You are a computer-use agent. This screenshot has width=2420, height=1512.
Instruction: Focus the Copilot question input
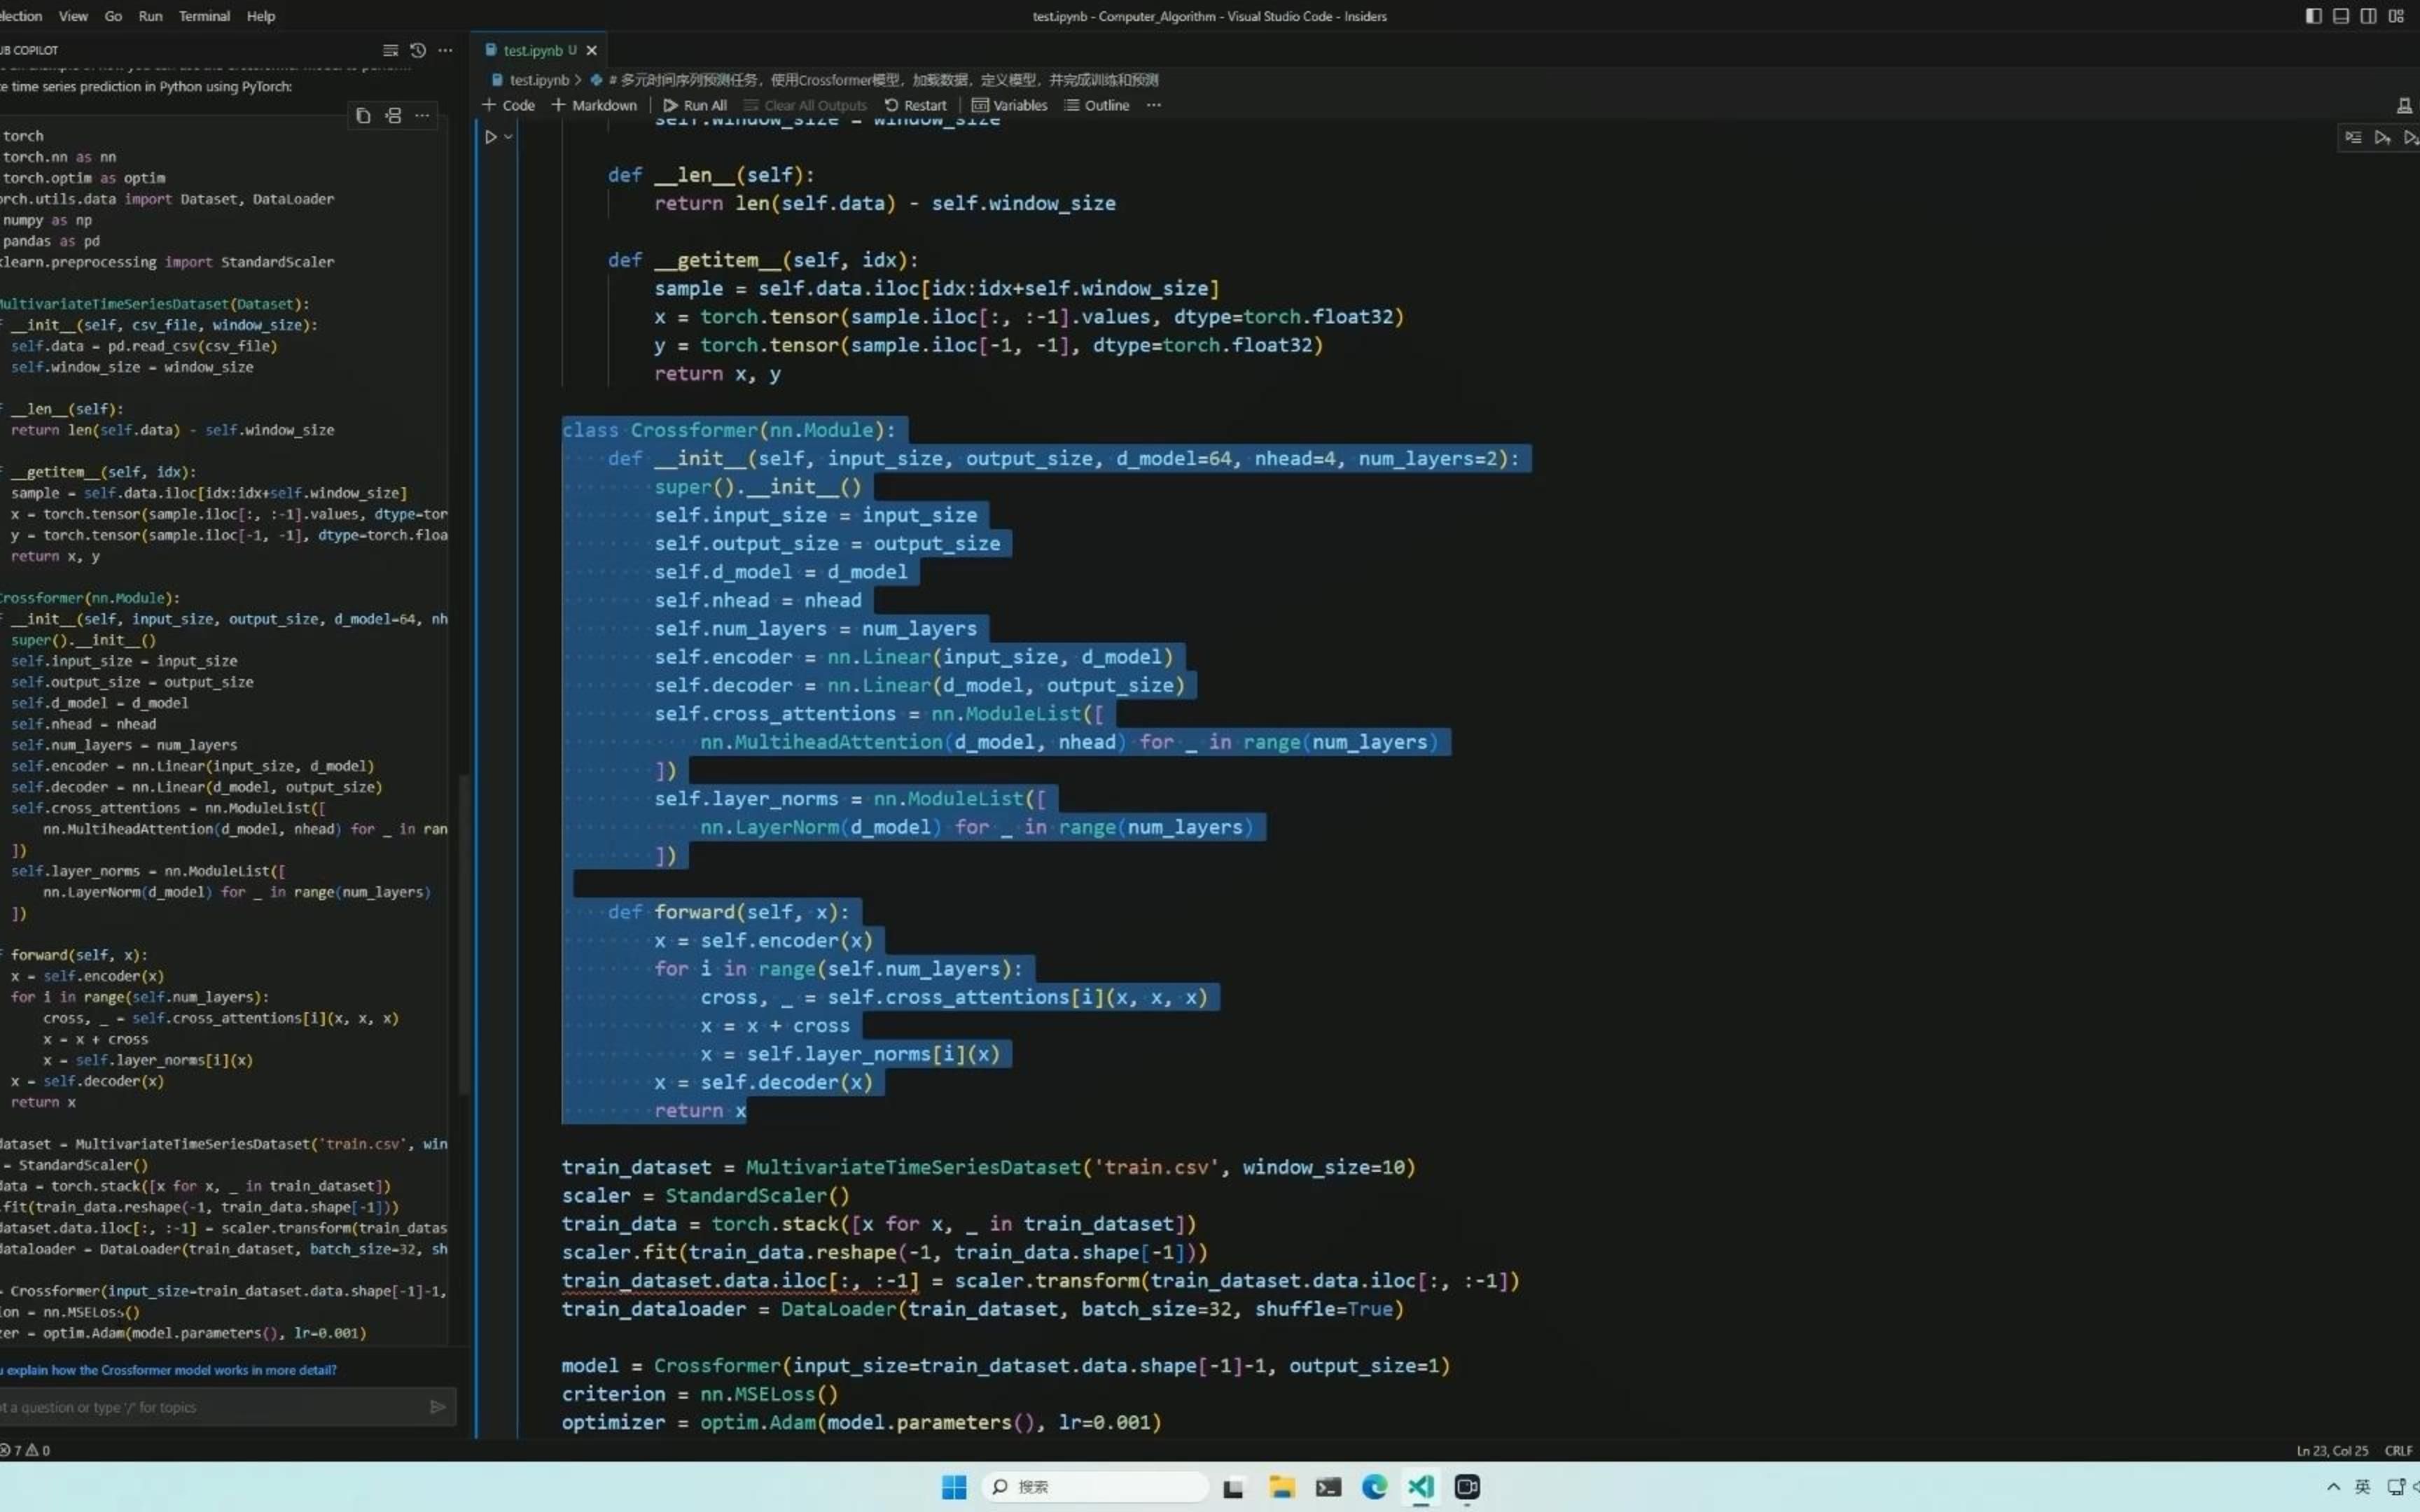pyautogui.click(x=210, y=1407)
